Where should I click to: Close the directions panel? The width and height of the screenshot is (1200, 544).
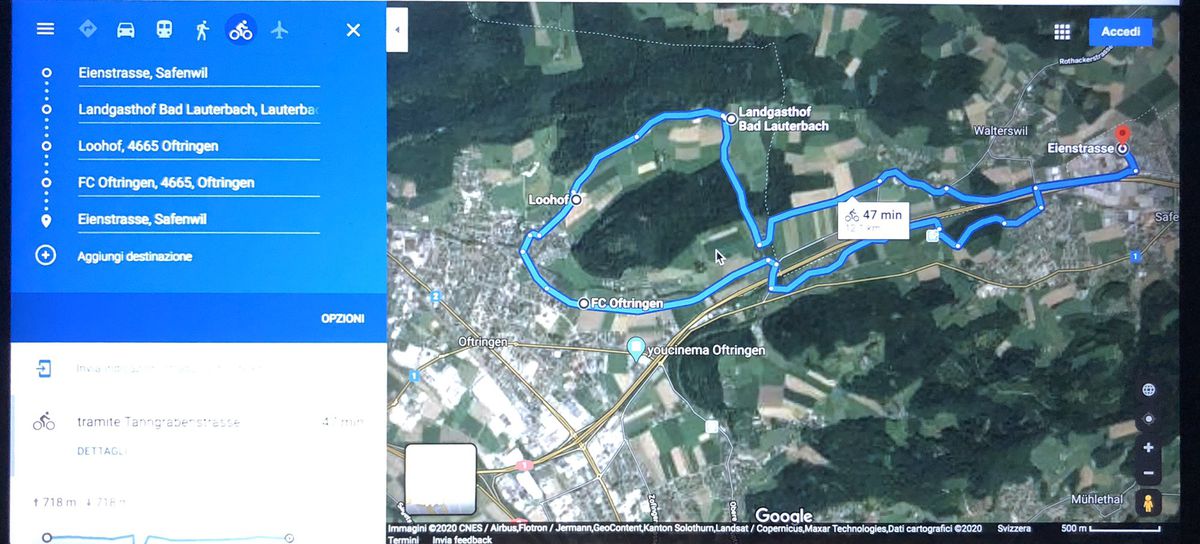point(353,30)
